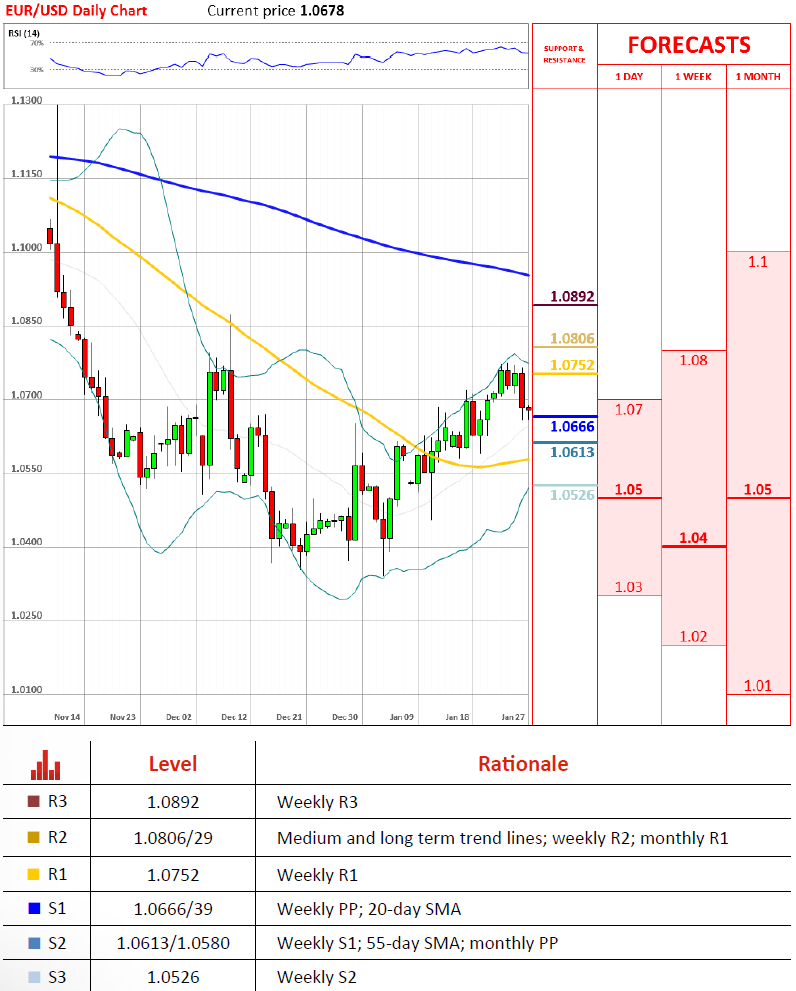
Task: Click the R1 yellow color swatch
Action: [x=34, y=874]
